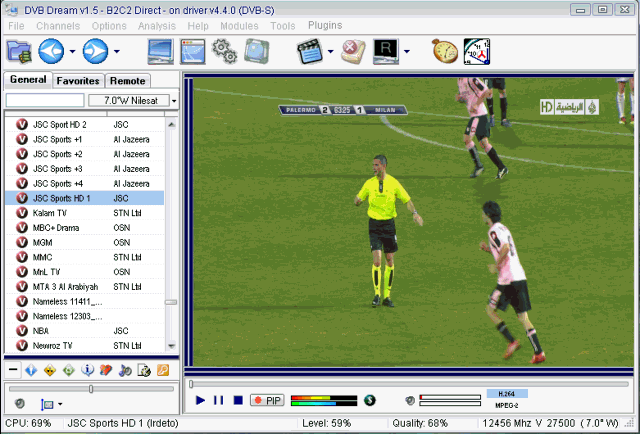
Task: Open the Analysis menu
Action: click(157, 26)
